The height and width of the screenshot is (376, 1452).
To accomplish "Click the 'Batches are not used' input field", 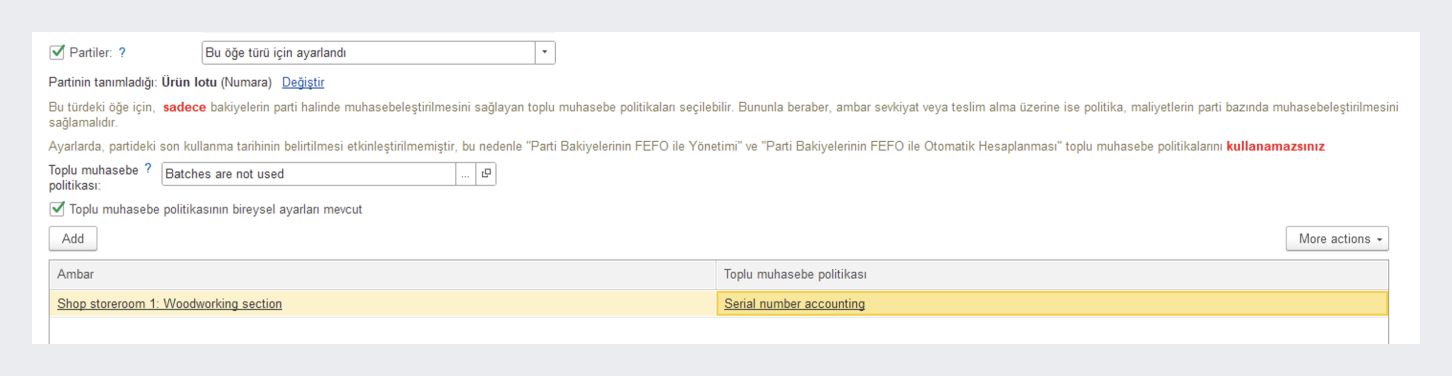I will tap(309, 174).
